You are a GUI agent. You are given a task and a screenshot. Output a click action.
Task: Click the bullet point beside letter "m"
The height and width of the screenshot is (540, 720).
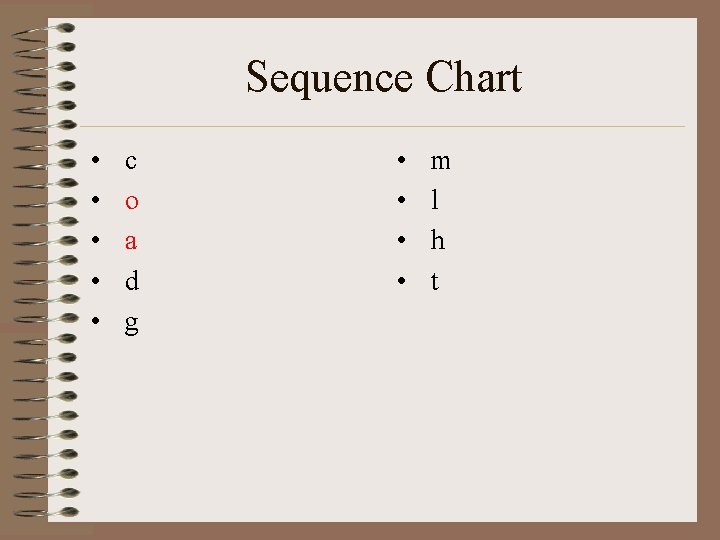pyautogui.click(x=399, y=162)
